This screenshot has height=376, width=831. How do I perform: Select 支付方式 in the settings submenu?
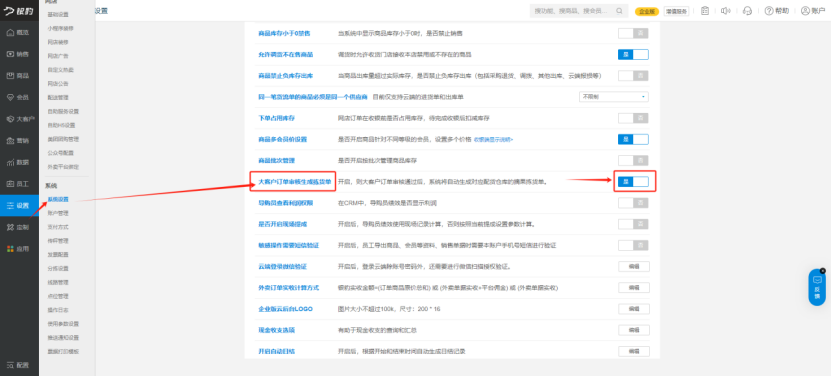(58, 227)
